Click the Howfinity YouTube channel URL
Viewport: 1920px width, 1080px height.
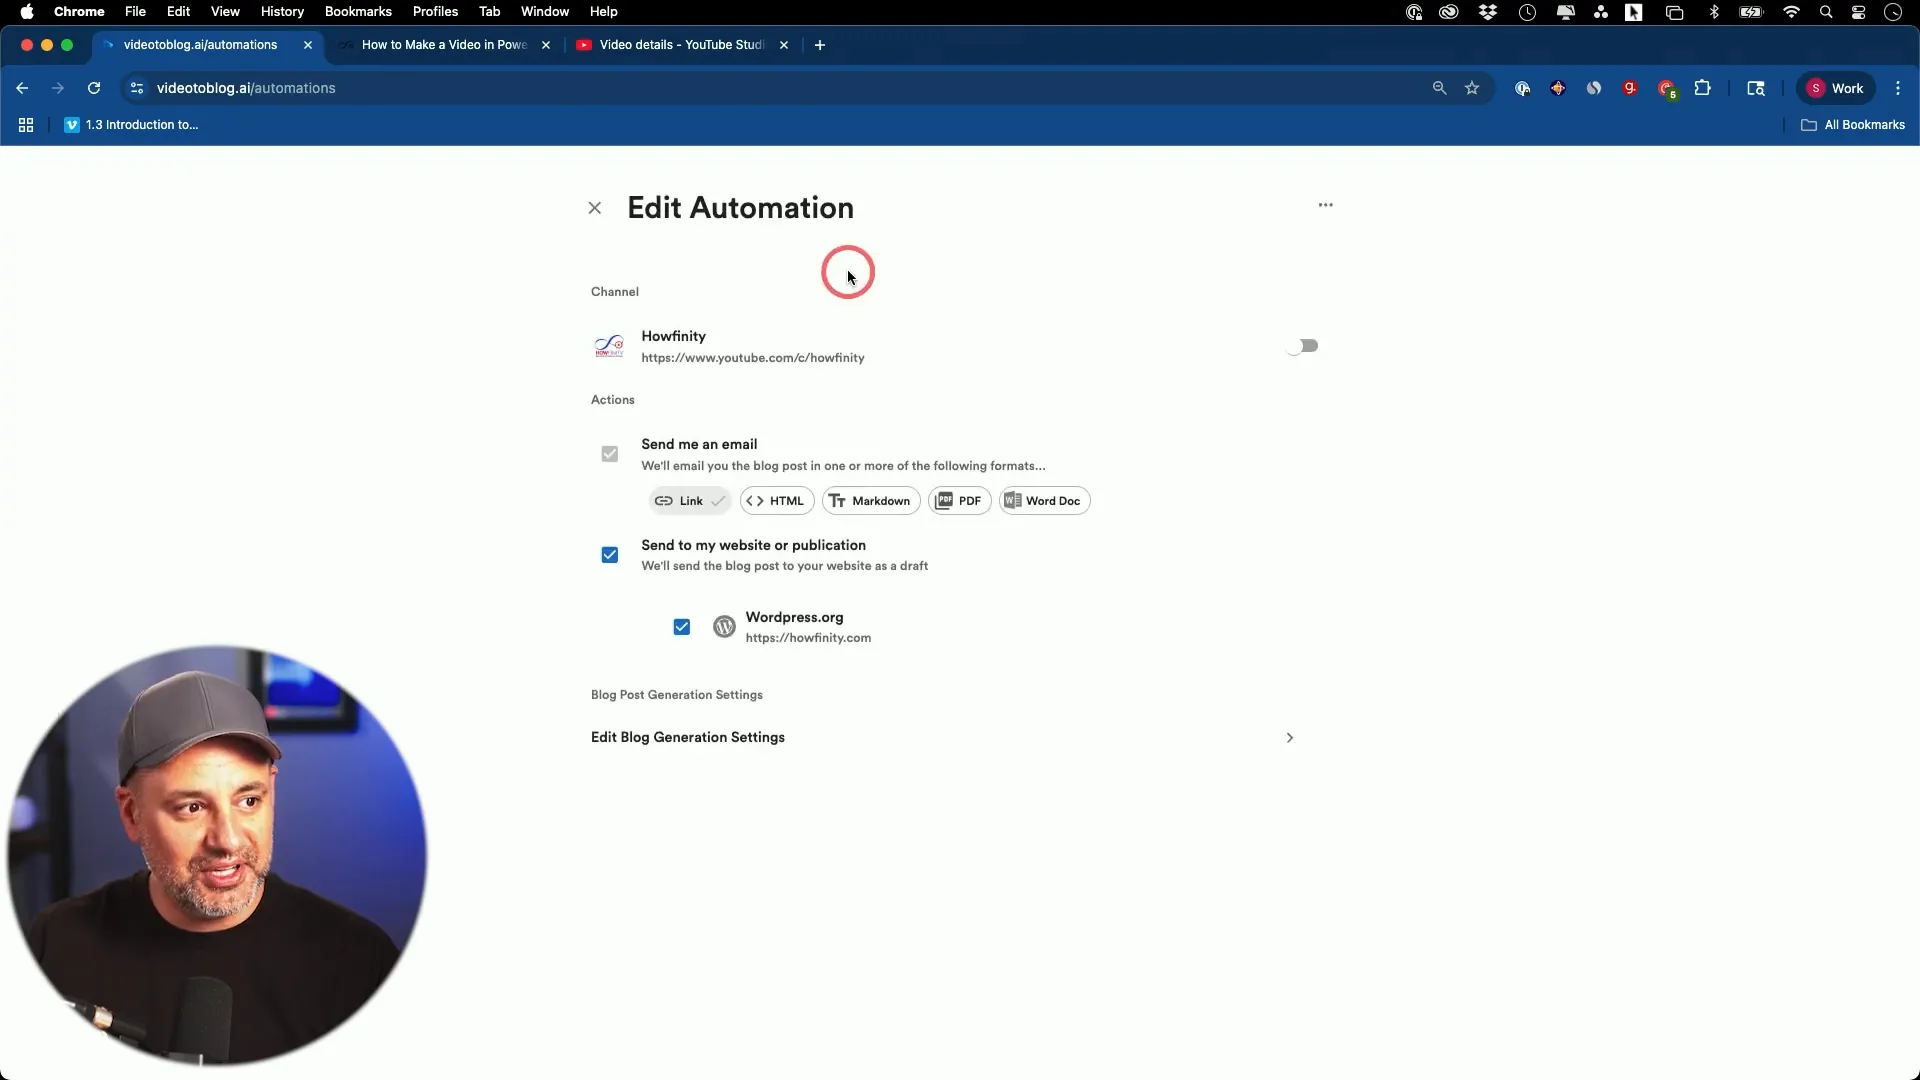pyautogui.click(x=753, y=358)
